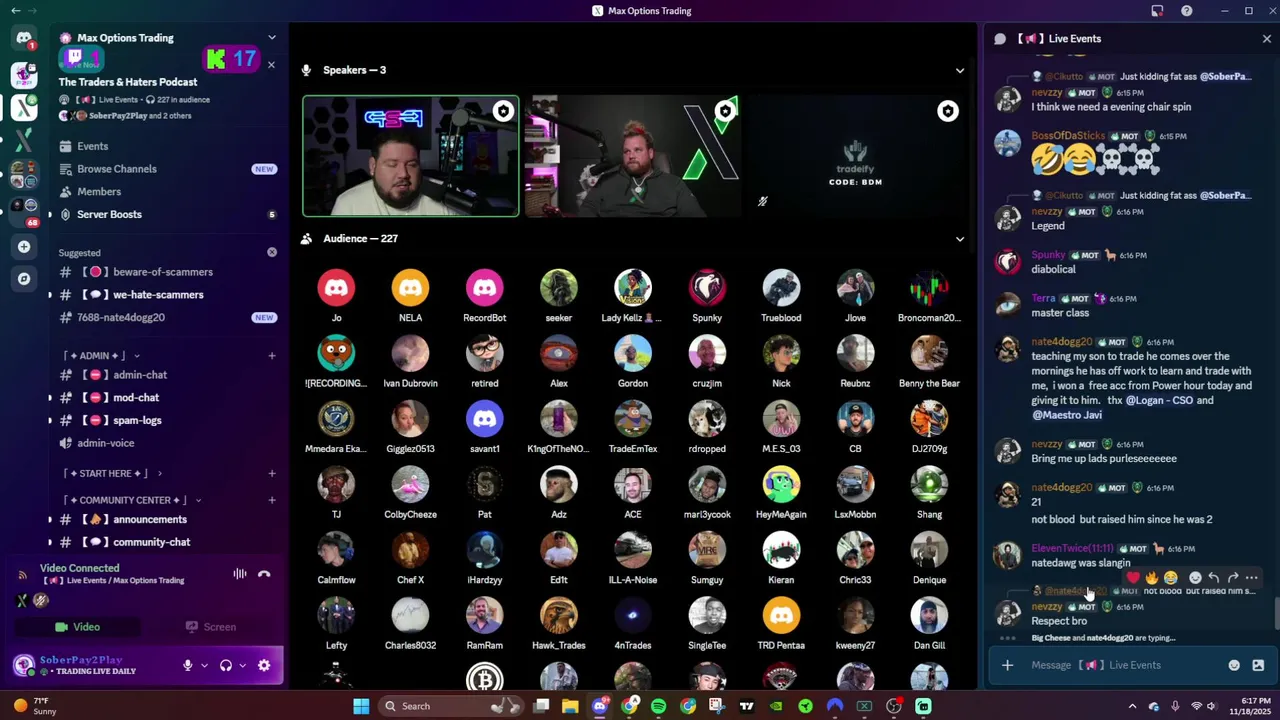Add laughing-crying reaction to hovered message
Image resolution: width=1280 pixels, height=720 pixels.
[1171, 578]
